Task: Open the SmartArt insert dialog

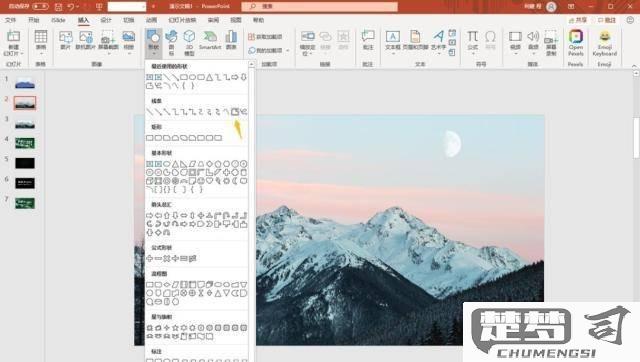Action: point(210,41)
